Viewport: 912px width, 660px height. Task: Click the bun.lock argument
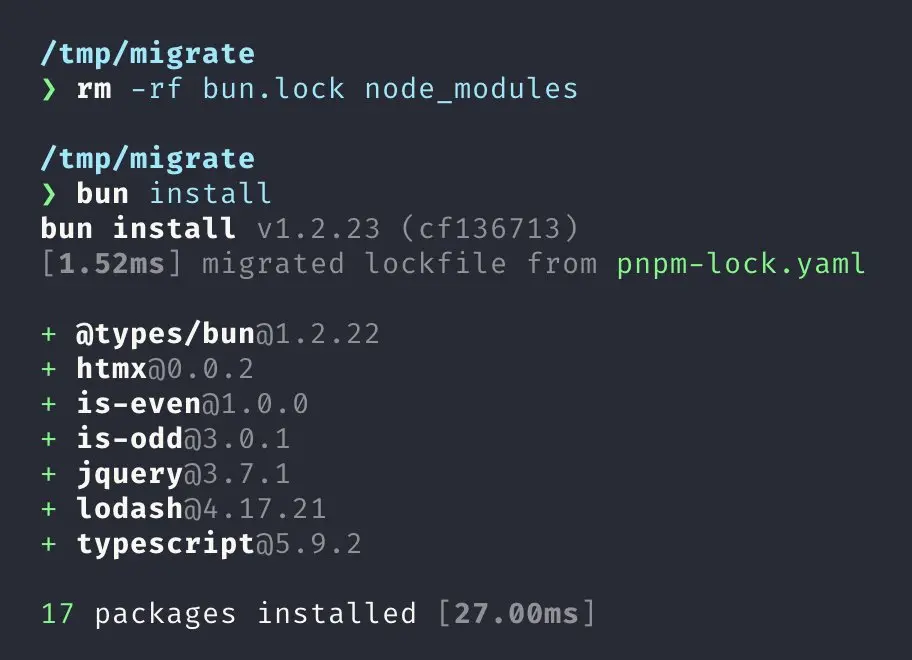tap(273, 89)
